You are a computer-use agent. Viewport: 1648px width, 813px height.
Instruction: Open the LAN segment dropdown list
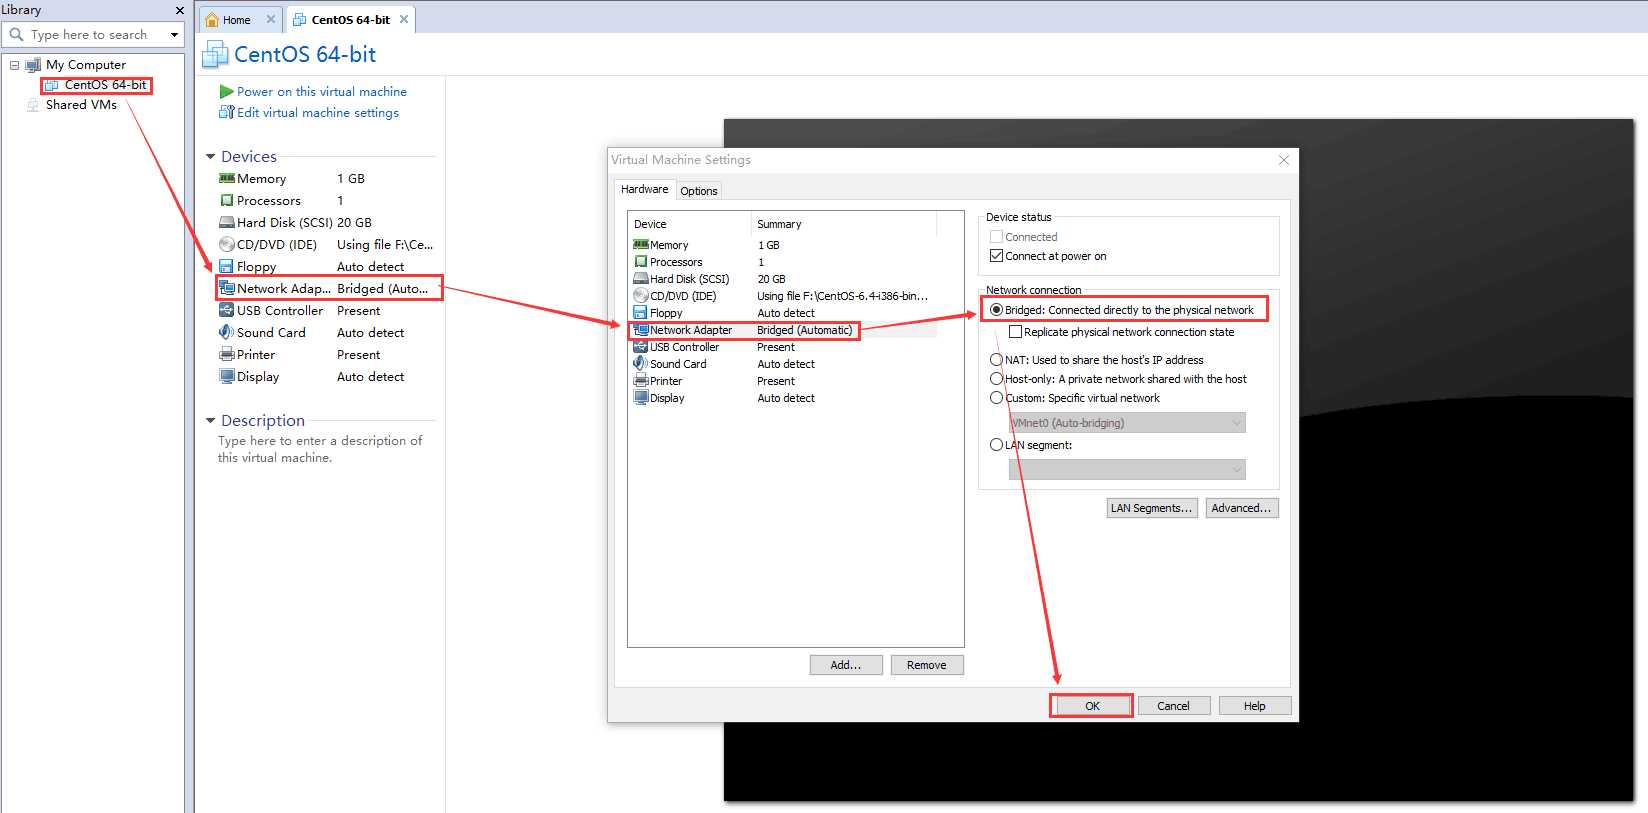click(x=1127, y=470)
